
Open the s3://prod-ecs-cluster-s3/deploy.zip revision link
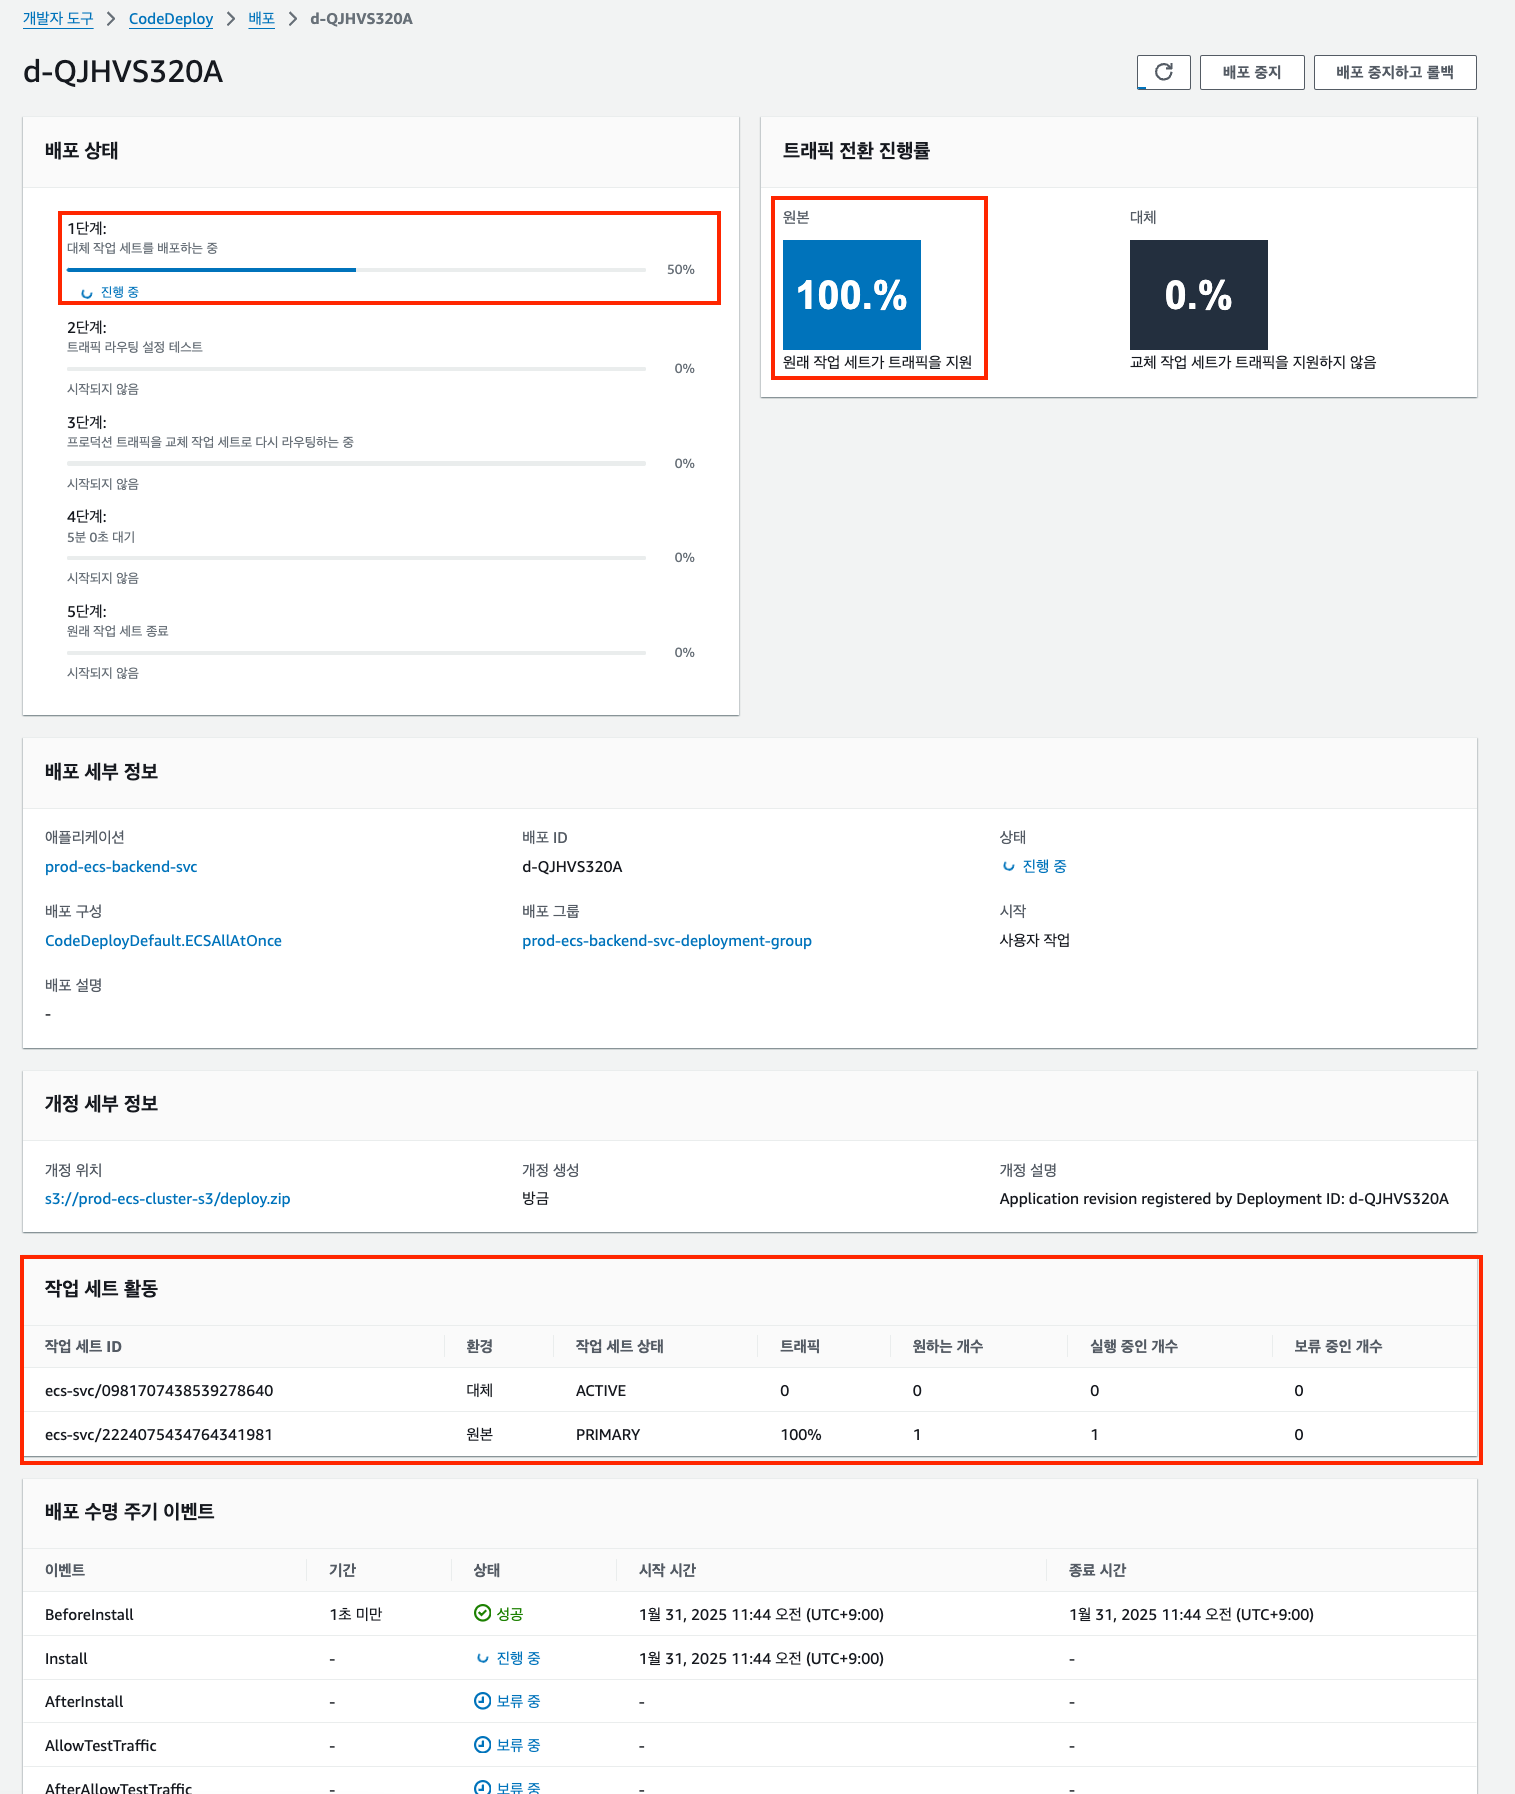168,1199
